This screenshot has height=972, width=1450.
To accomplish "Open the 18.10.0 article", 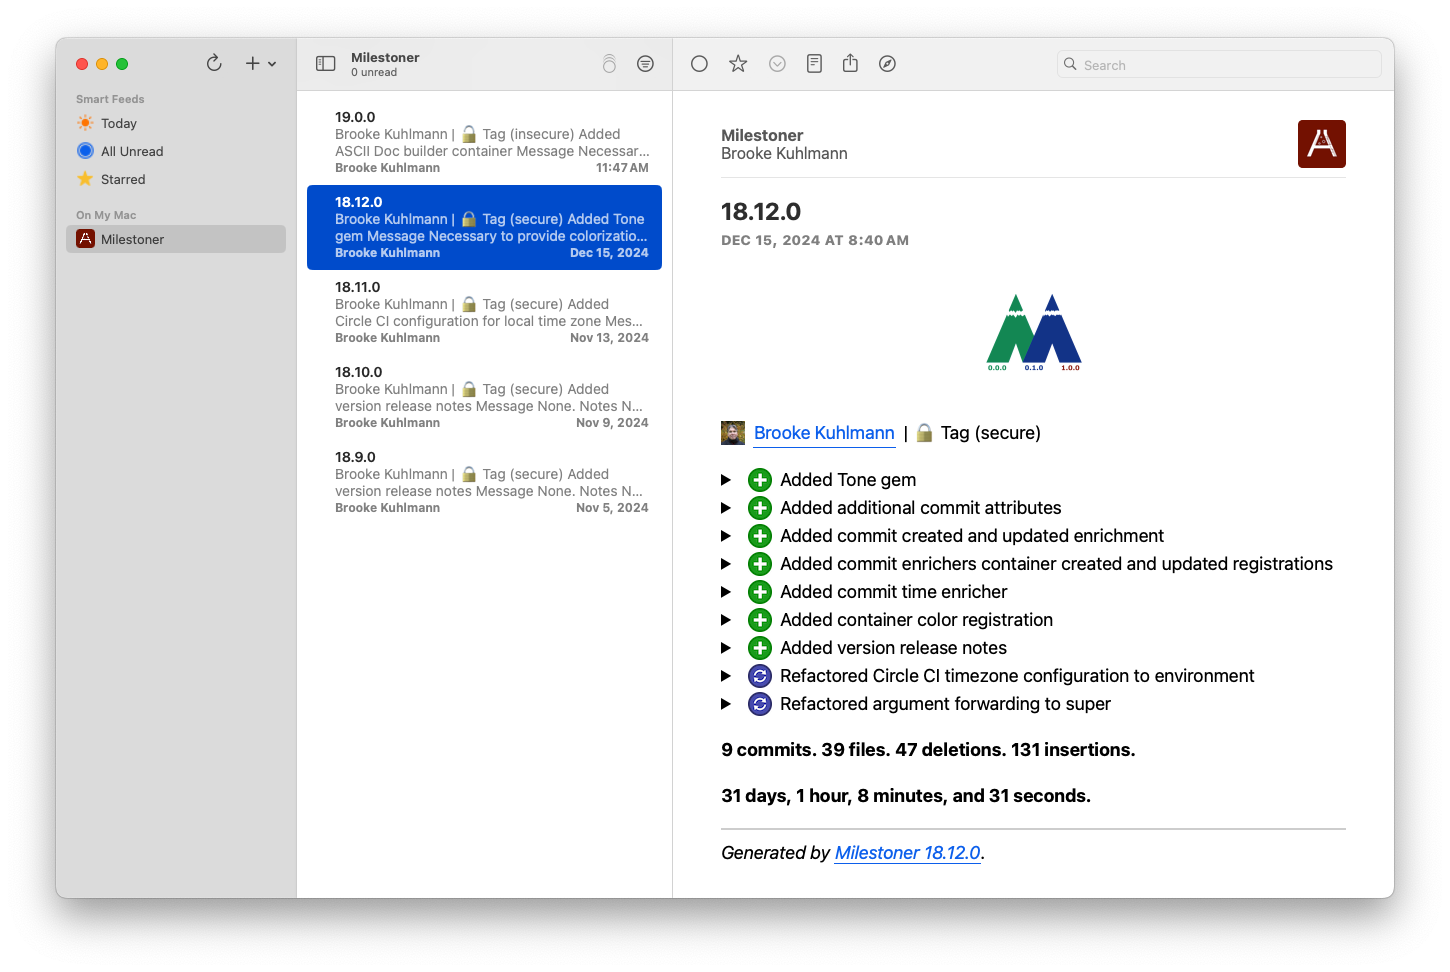I will [x=484, y=397].
